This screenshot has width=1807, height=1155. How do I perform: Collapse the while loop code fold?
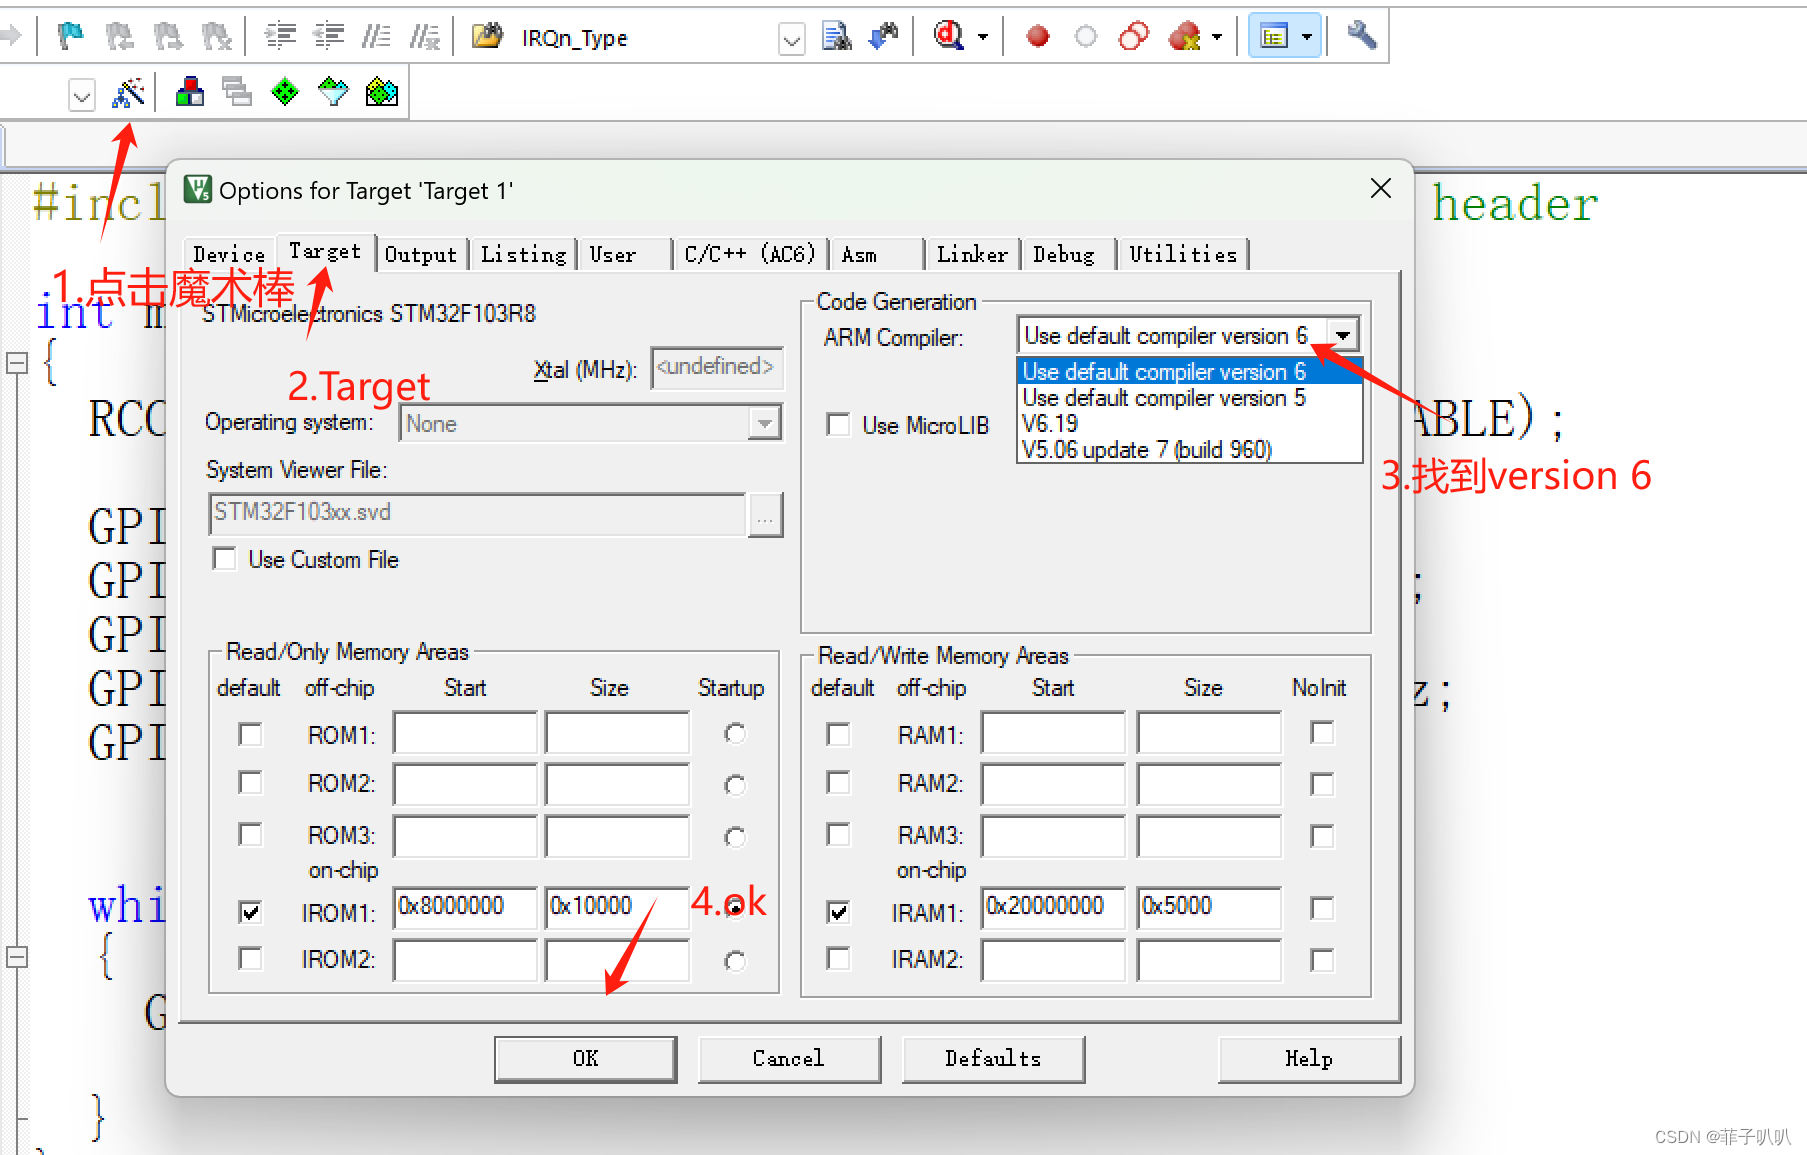pos(16,956)
